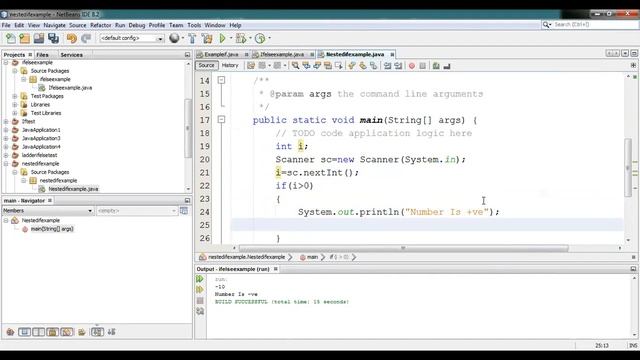This screenshot has width=640, height=360.
Task: Toggle Show Inherited Members in Navigator
Action: click(10, 332)
